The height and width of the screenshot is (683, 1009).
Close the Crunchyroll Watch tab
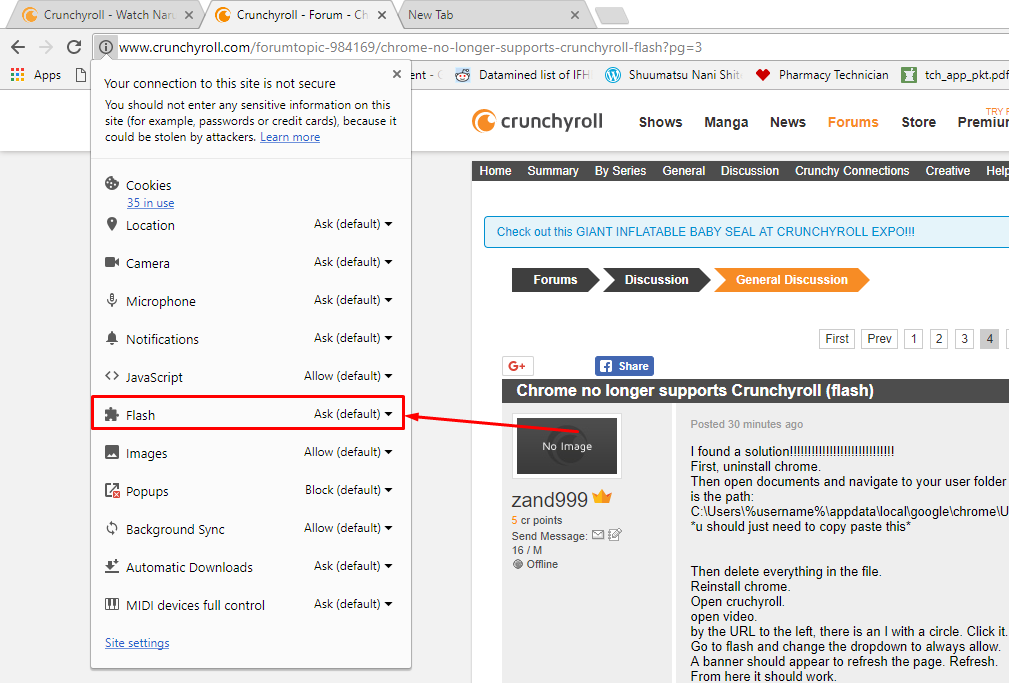[189, 15]
